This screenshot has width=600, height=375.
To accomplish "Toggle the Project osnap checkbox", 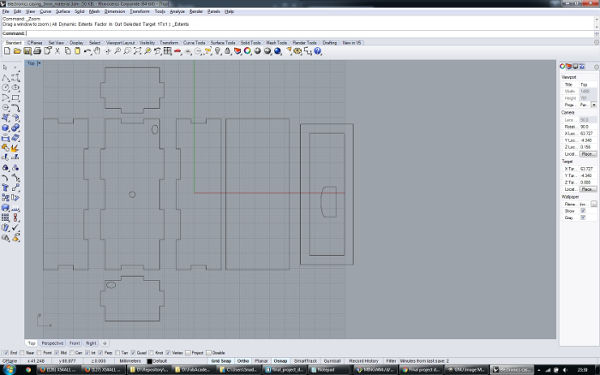I will [188, 352].
